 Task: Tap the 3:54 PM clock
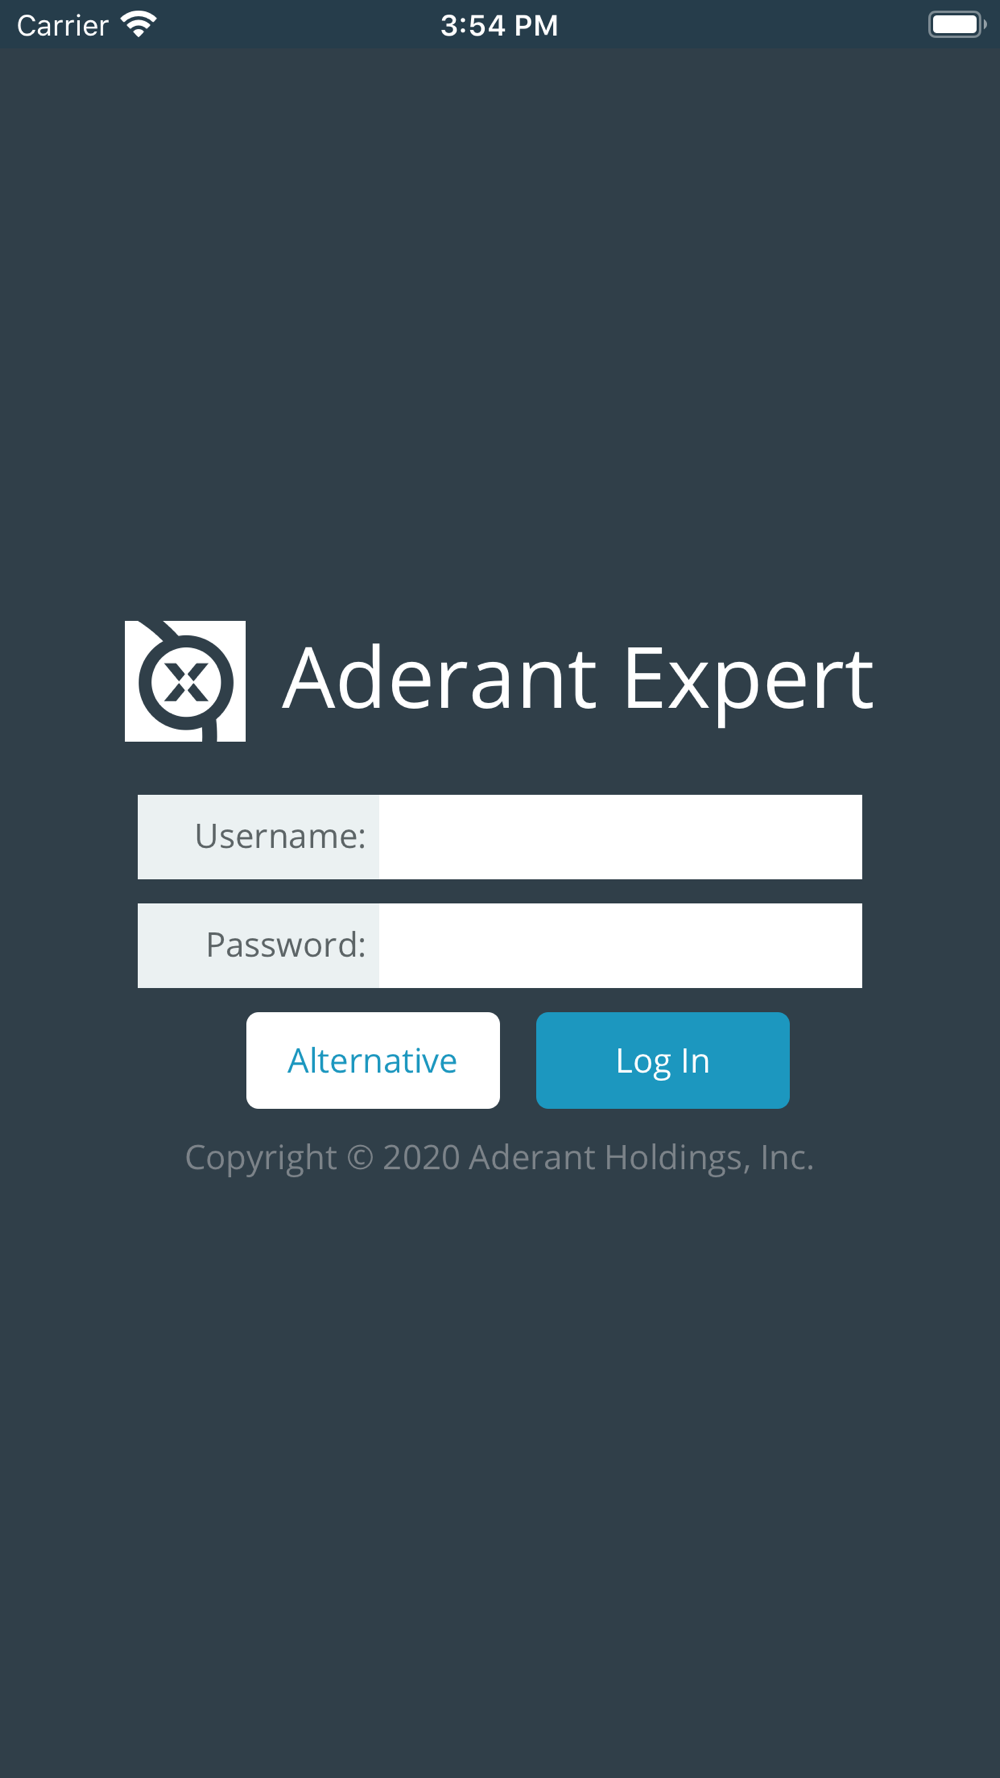[499, 25]
